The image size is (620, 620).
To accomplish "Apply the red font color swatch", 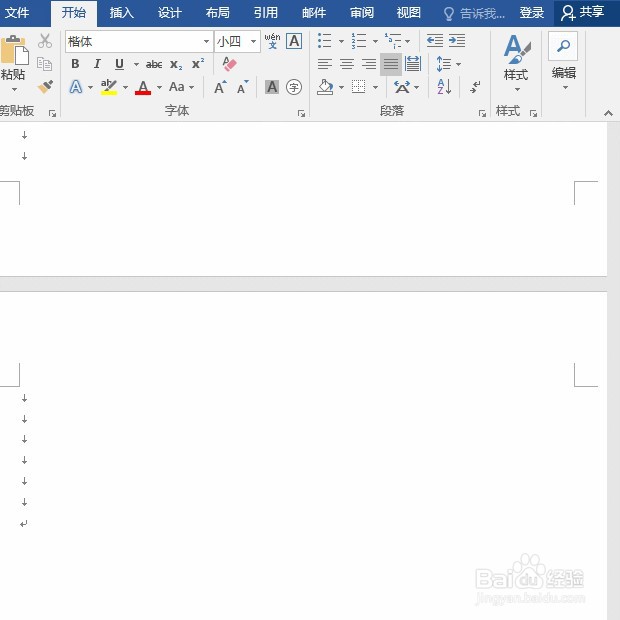I will [x=143, y=87].
